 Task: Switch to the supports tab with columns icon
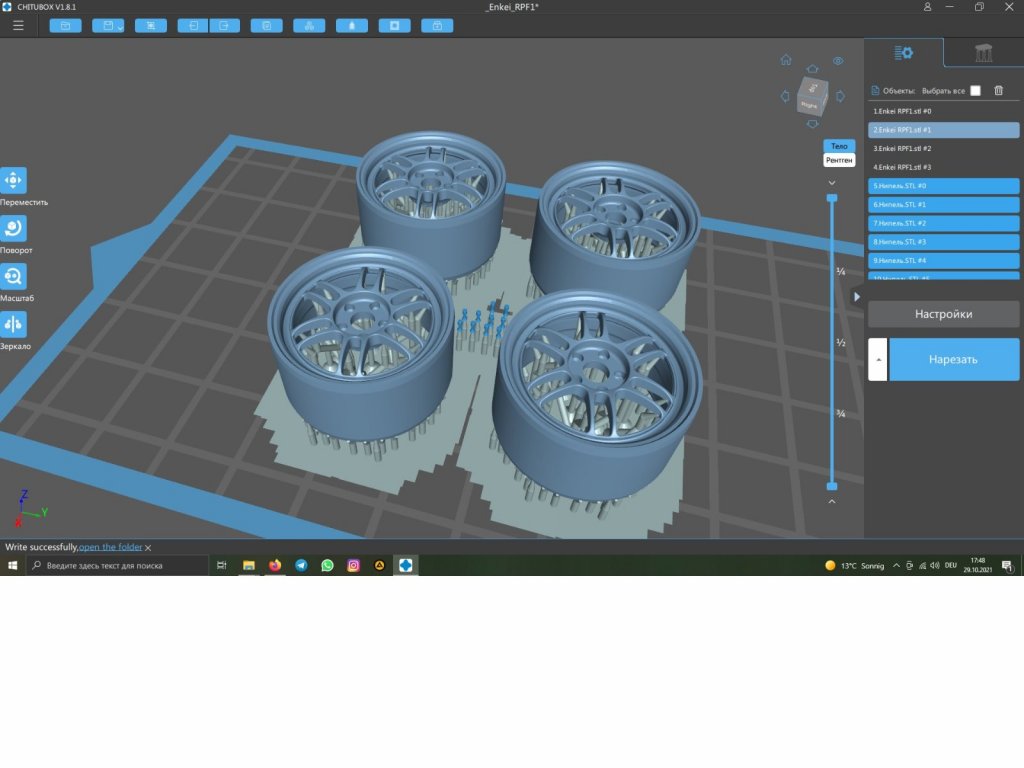click(x=983, y=53)
